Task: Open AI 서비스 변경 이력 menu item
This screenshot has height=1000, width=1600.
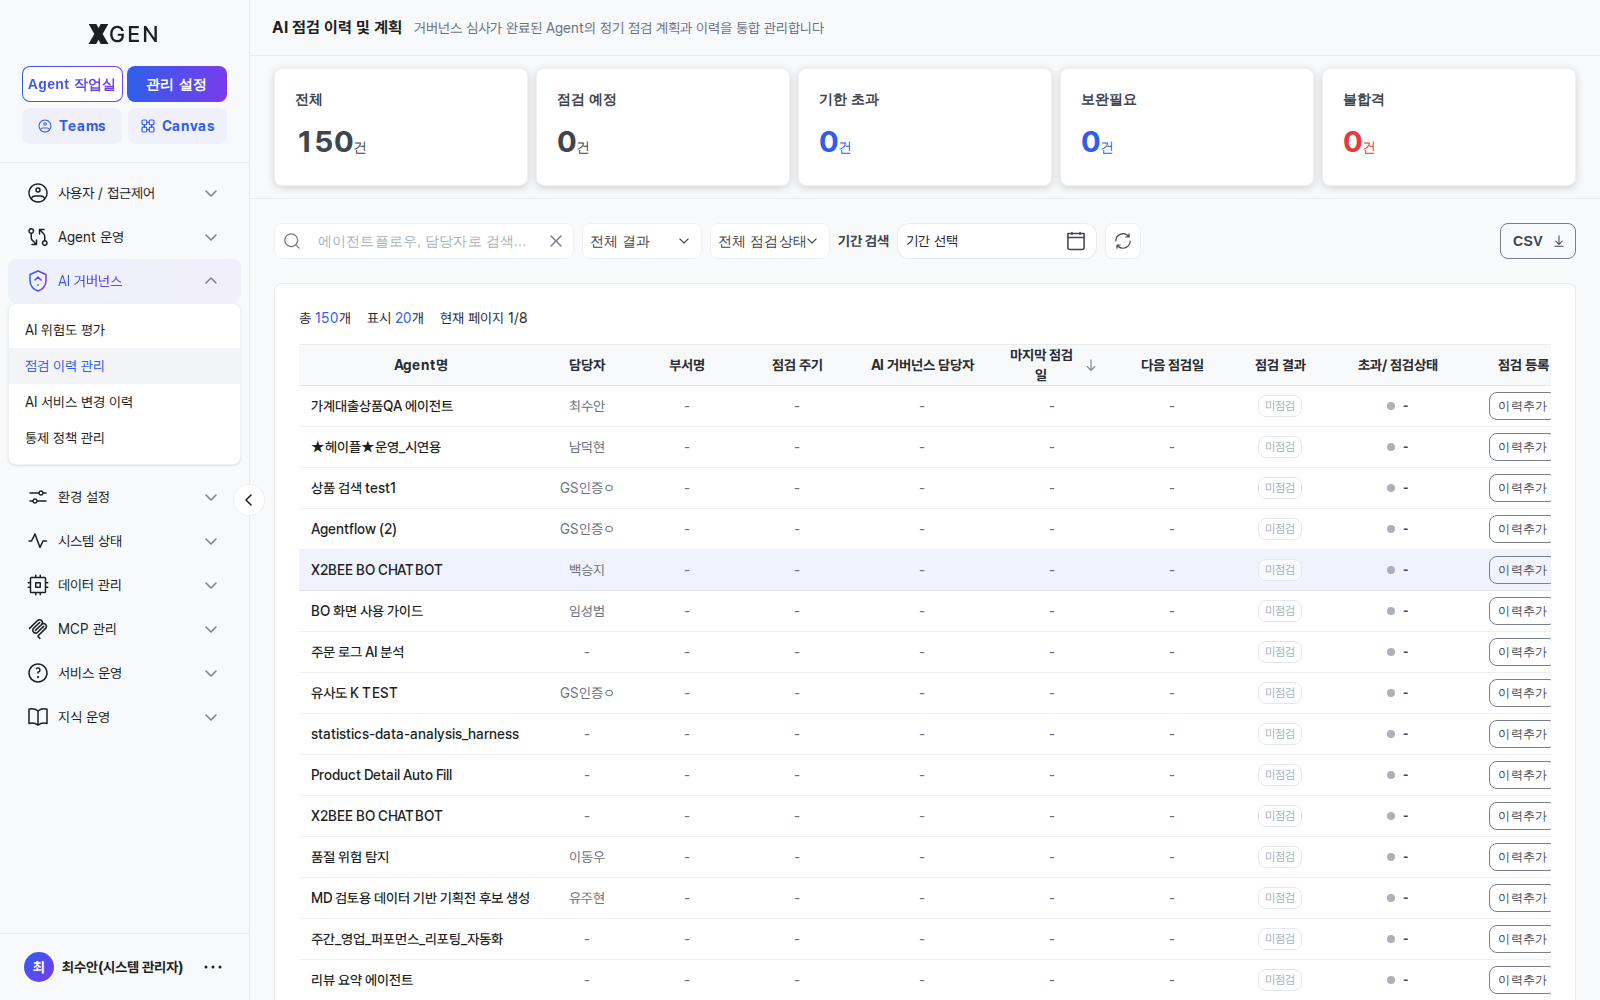Action: (x=124, y=402)
